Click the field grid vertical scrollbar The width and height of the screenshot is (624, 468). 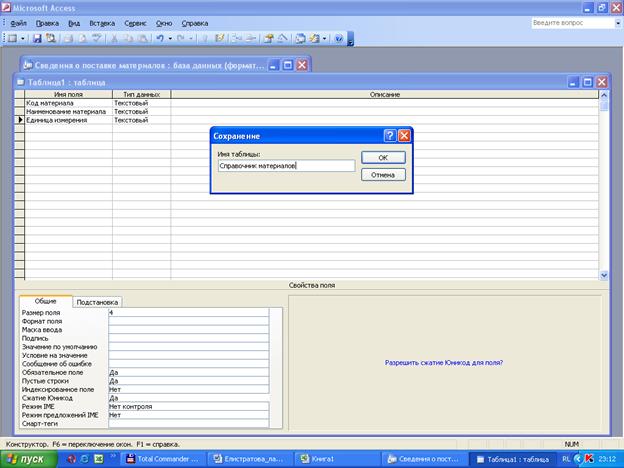tap(604, 185)
